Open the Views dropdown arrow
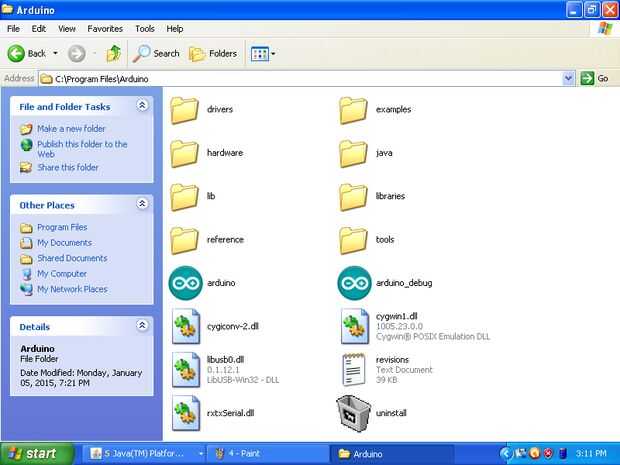 (x=273, y=54)
